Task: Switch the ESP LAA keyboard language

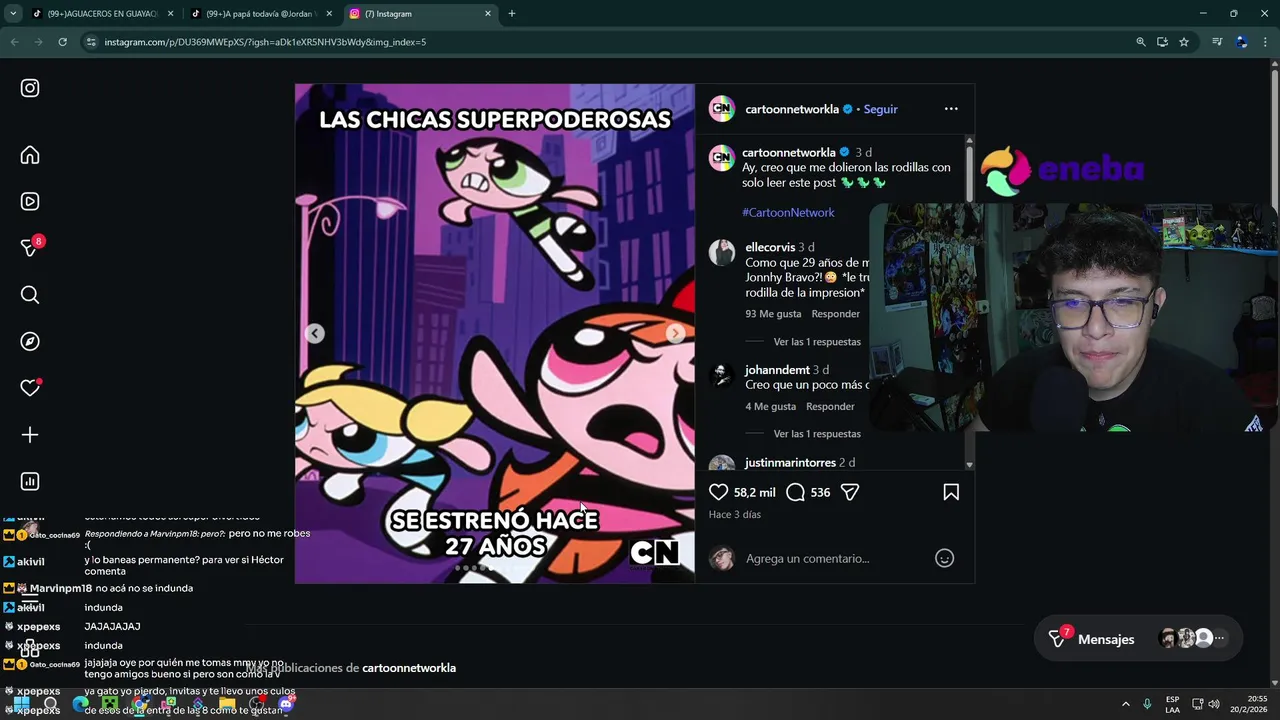Action: [1172, 704]
